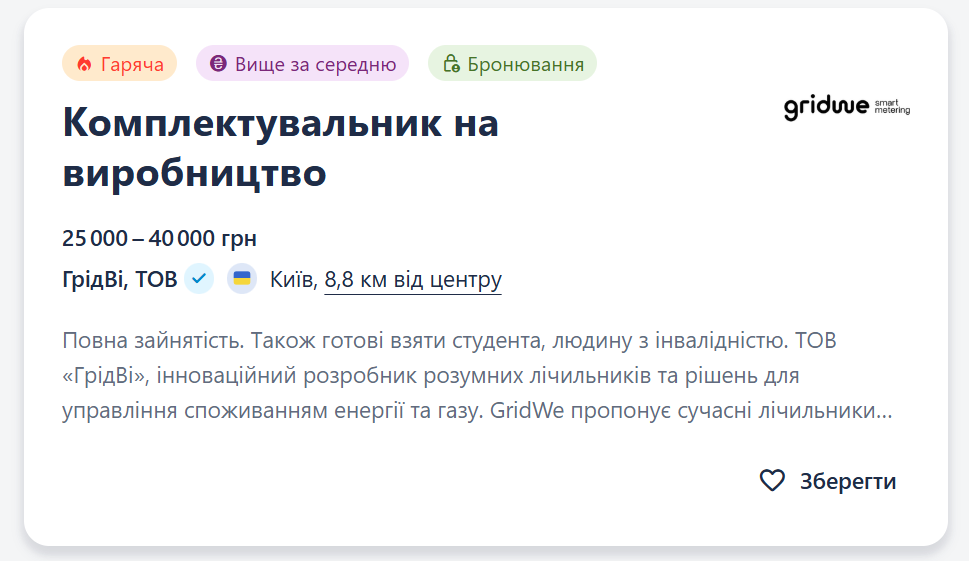Viewport: 969px width, 561px height.
Task: Click the smart metering text in the logo
Action: (892, 107)
